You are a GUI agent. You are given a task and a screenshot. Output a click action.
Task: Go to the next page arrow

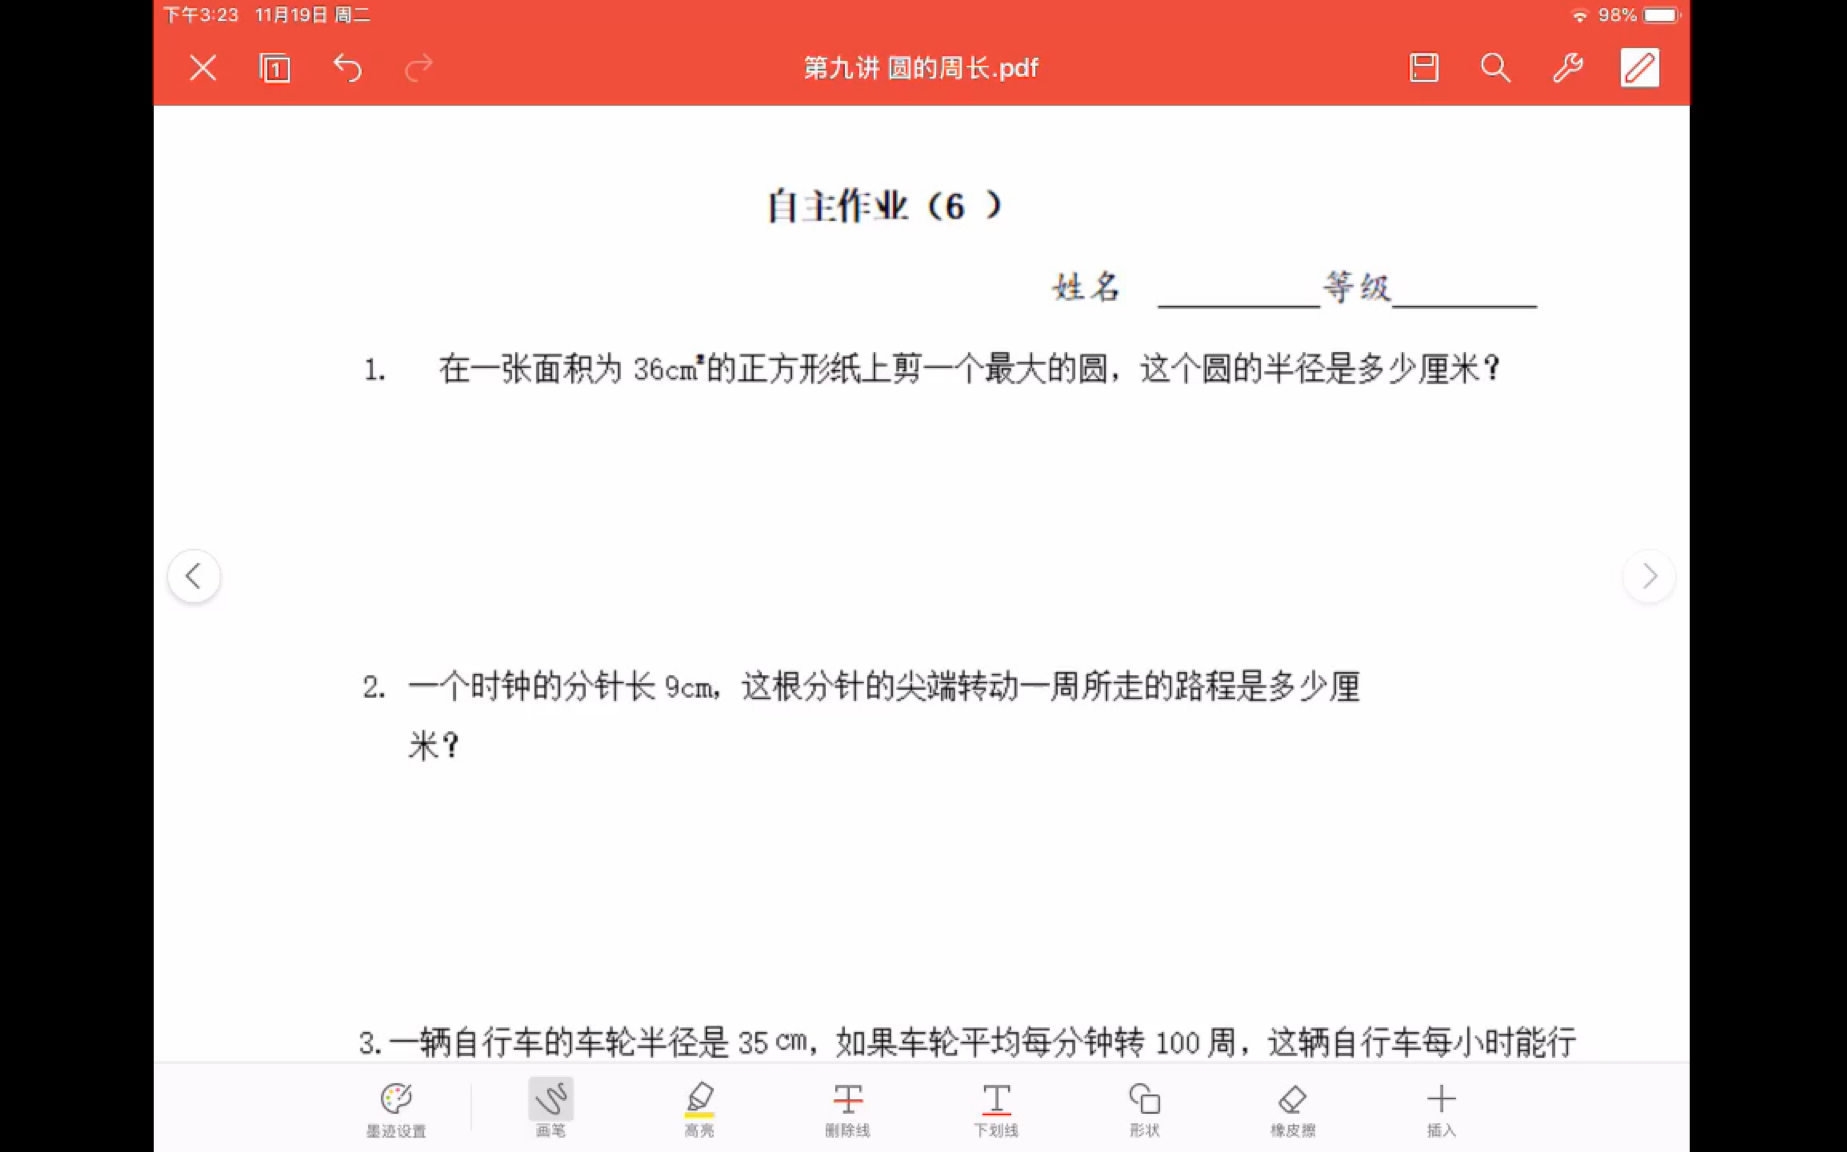[1649, 576]
